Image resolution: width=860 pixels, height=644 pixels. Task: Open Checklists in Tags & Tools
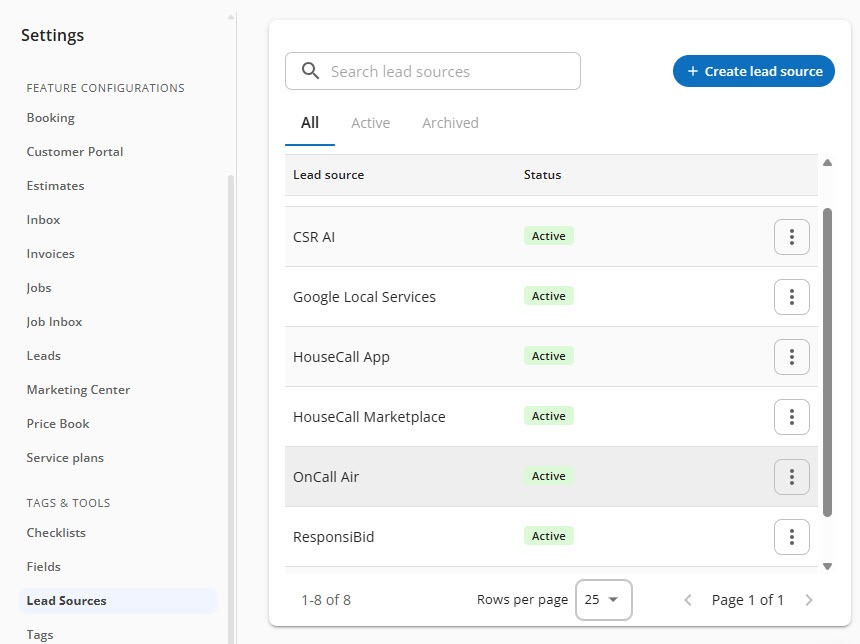coord(56,533)
